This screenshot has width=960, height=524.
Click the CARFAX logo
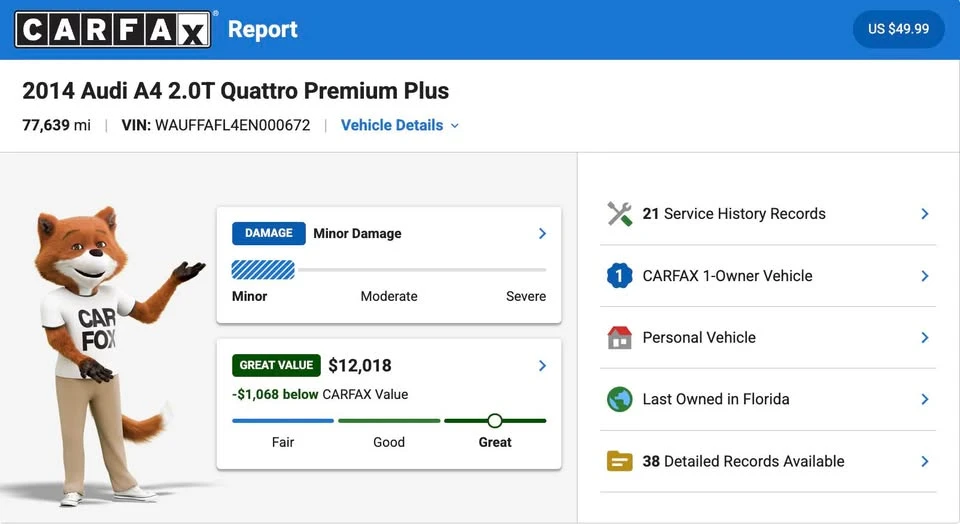[x=113, y=29]
